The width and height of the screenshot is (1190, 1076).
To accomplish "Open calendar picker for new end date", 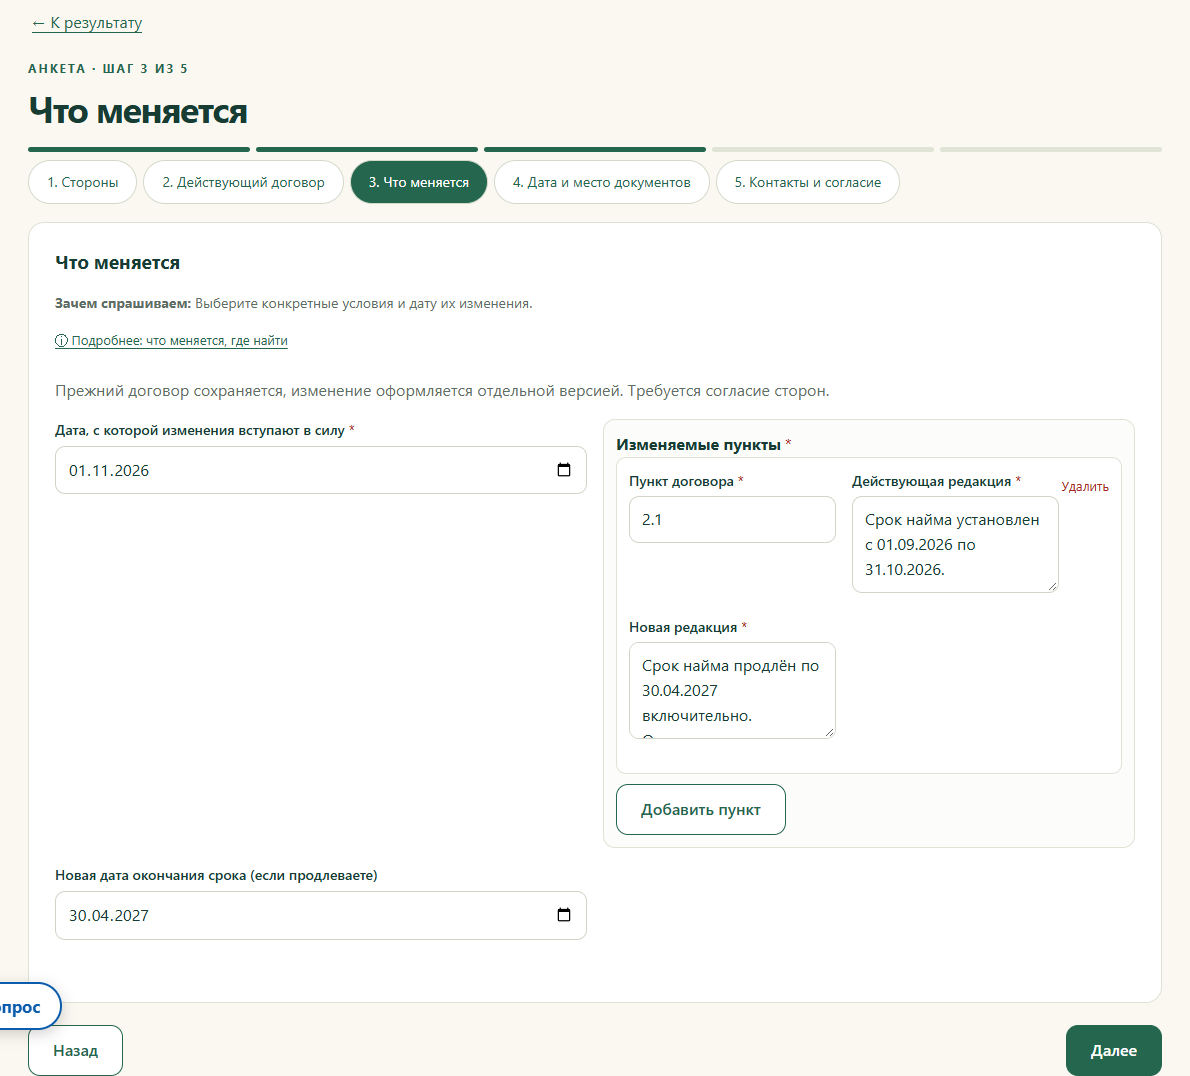I will click(564, 914).
